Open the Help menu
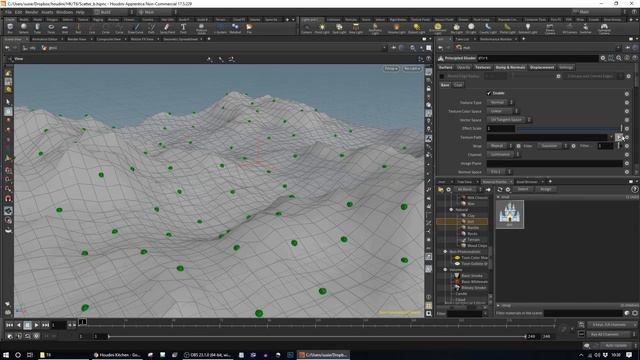640x360 pixels. 80,12
